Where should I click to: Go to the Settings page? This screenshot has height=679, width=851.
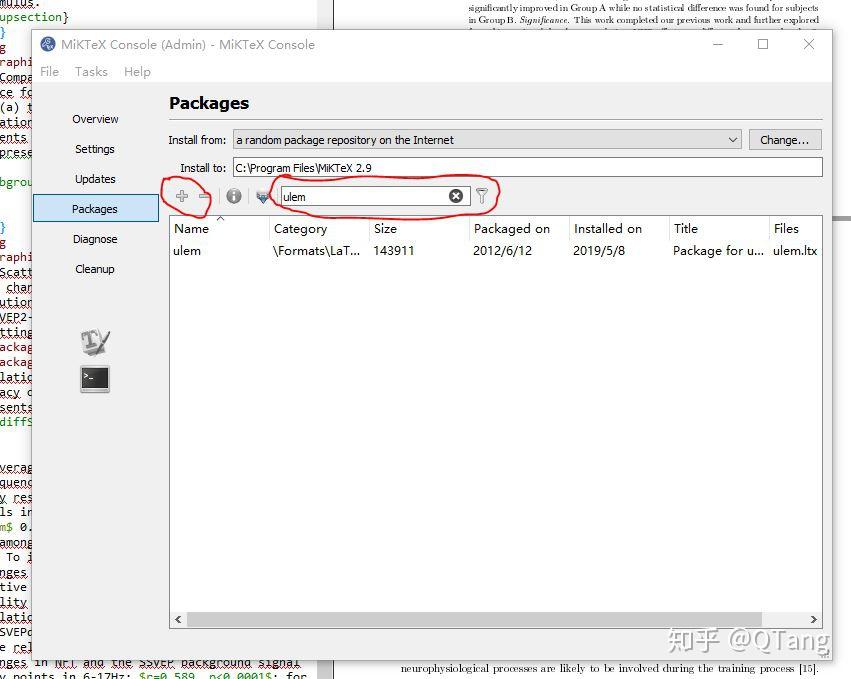click(96, 149)
